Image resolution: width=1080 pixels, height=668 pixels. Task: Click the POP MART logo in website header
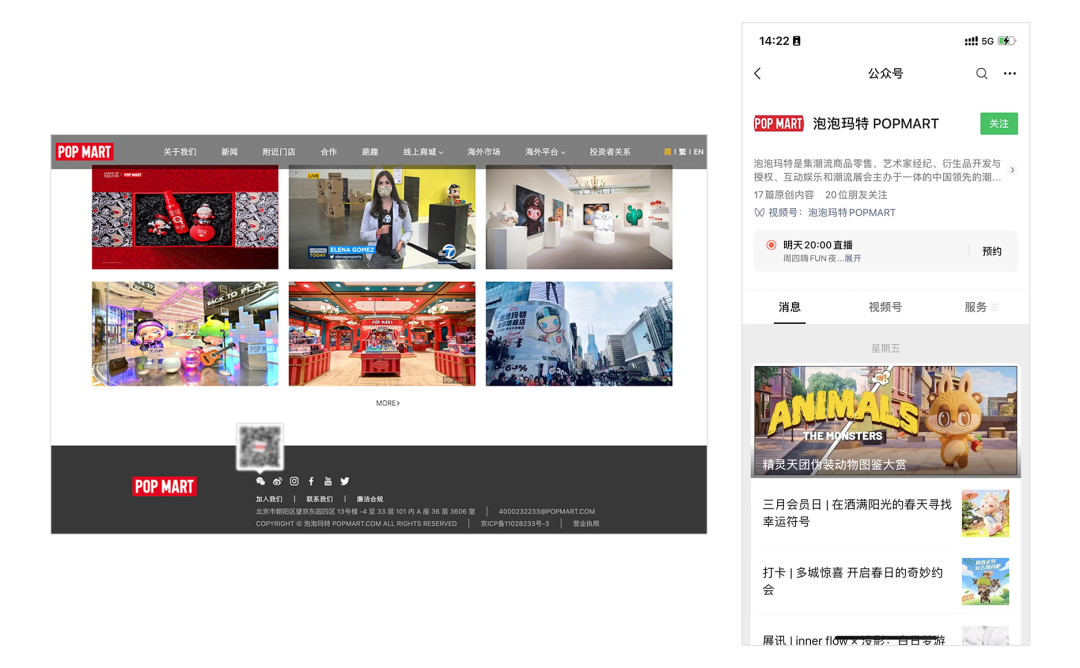pyautogui.click(x=85, y=152)
